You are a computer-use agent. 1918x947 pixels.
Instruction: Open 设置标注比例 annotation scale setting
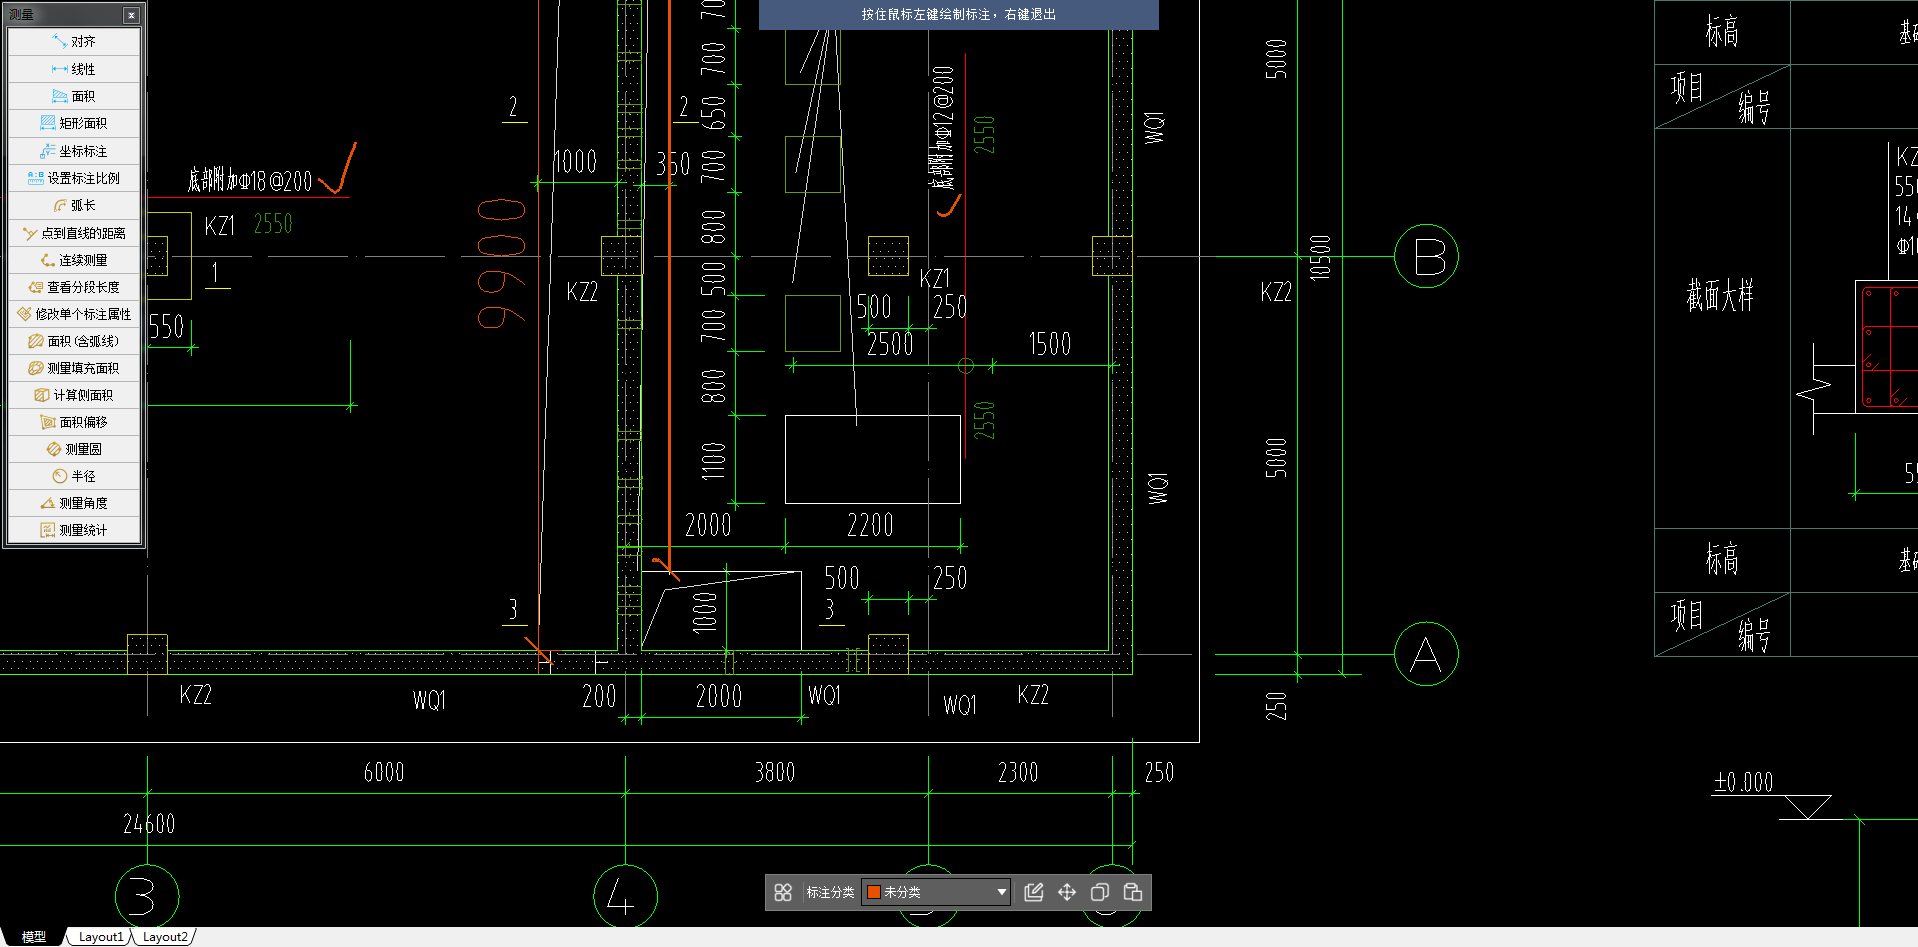tap(74, 178)
